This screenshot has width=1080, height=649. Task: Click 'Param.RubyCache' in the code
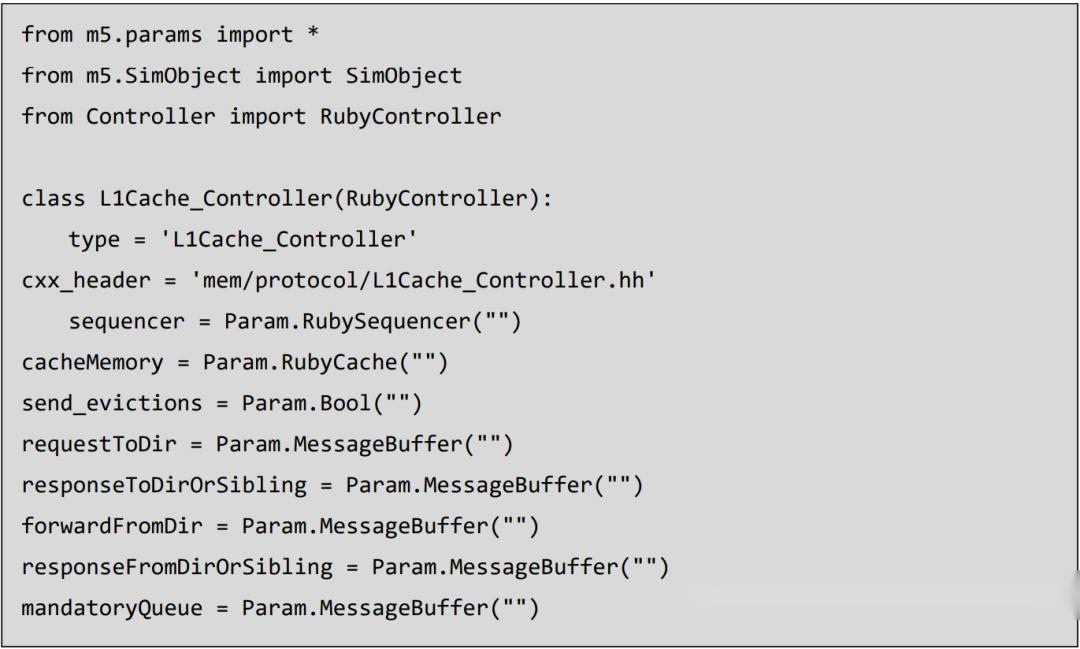(x=300, y=362)
